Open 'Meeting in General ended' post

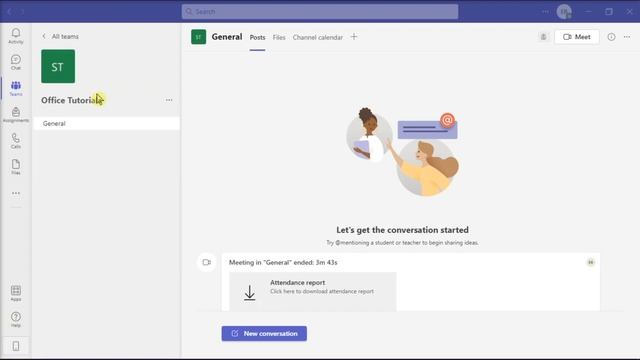pos(283,262)
